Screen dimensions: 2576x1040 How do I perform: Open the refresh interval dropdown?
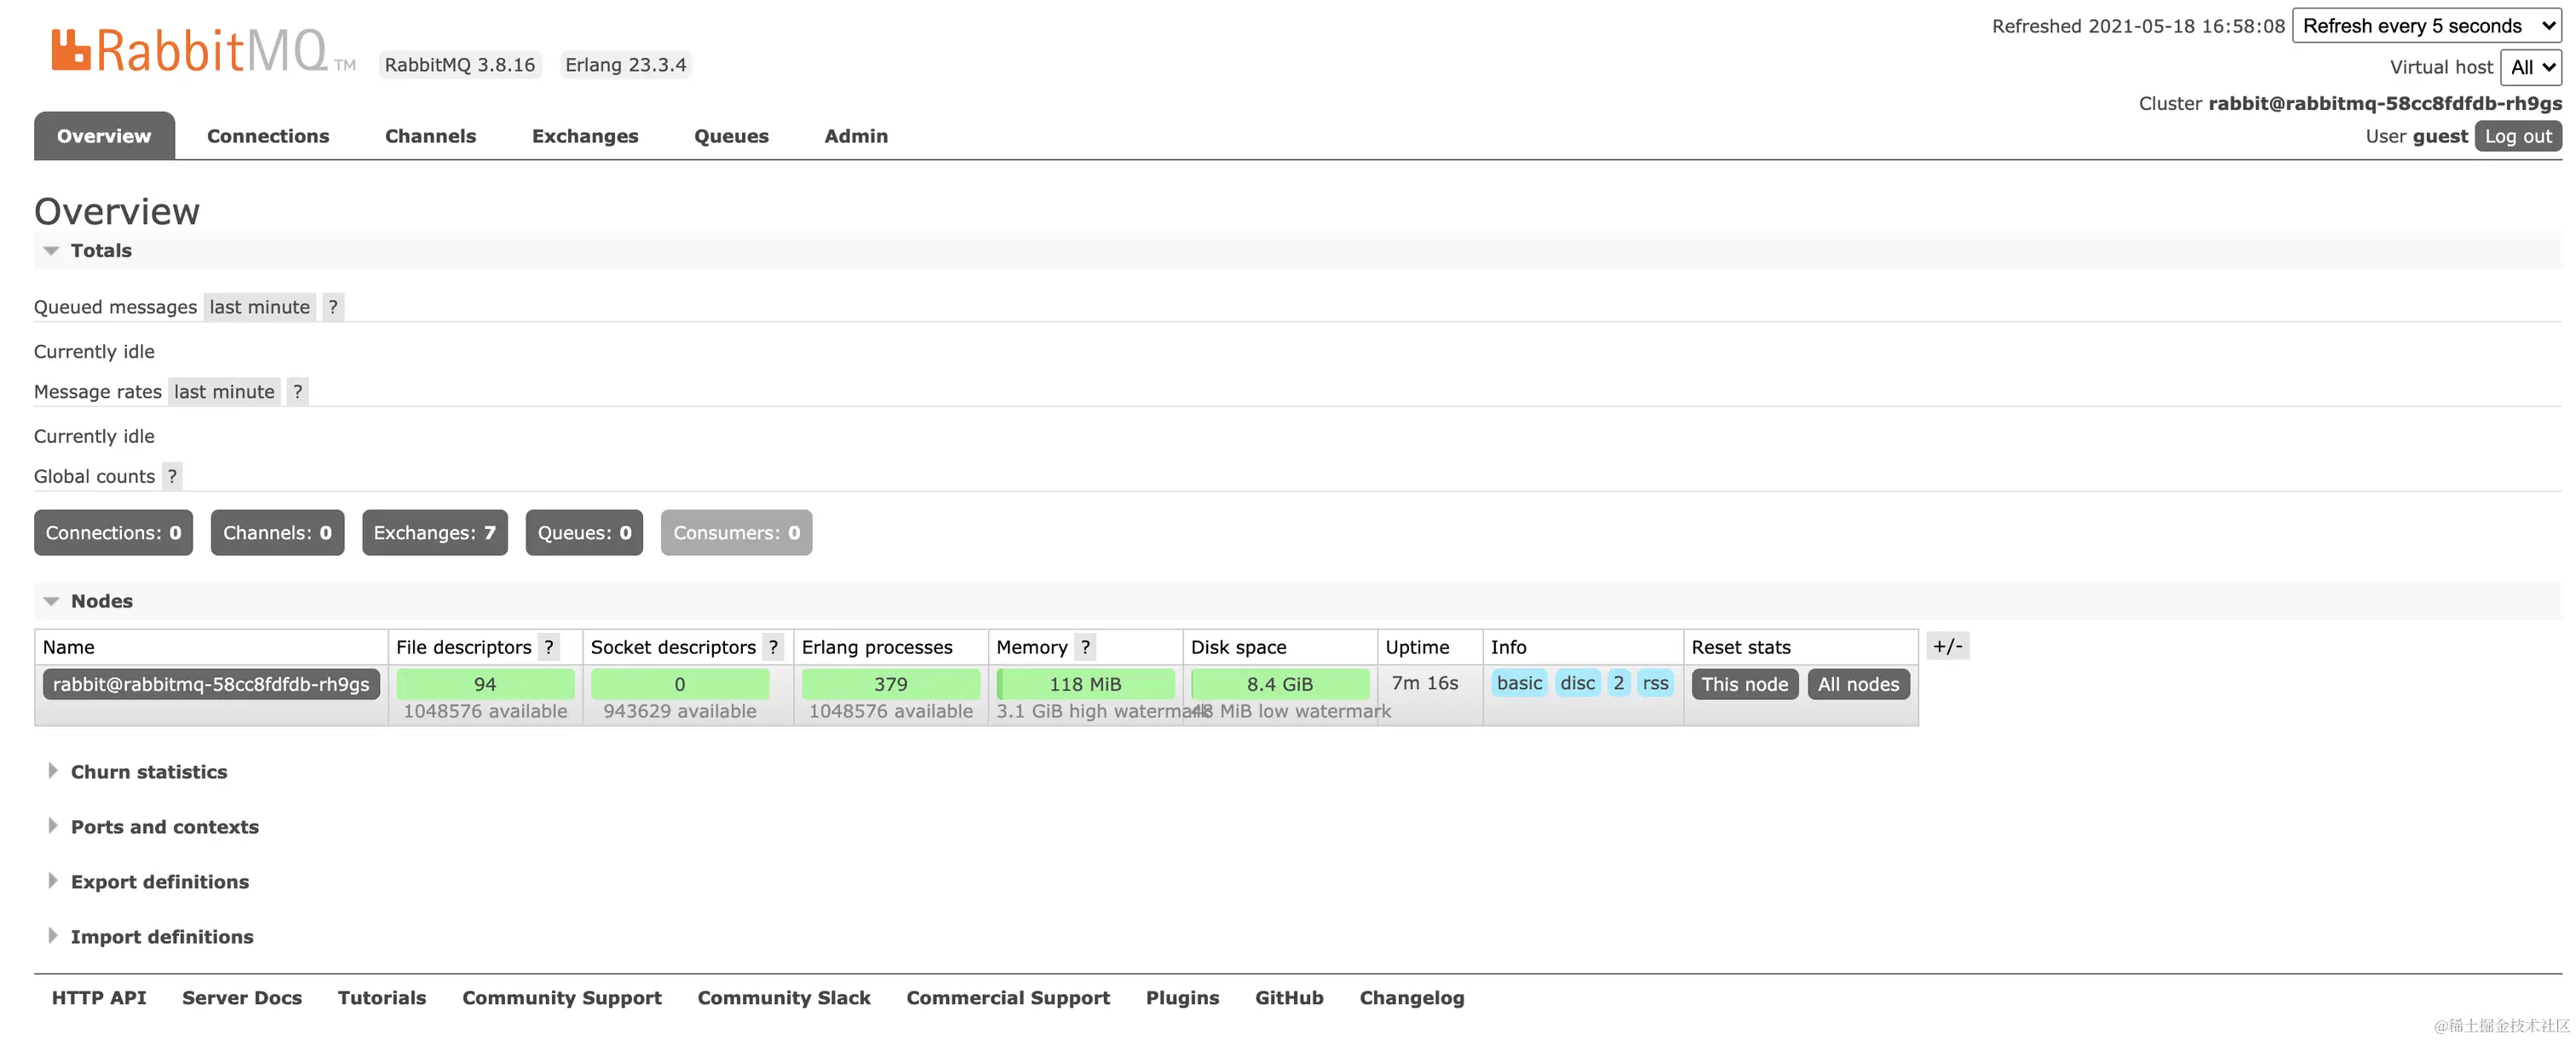pos(2425,26)
